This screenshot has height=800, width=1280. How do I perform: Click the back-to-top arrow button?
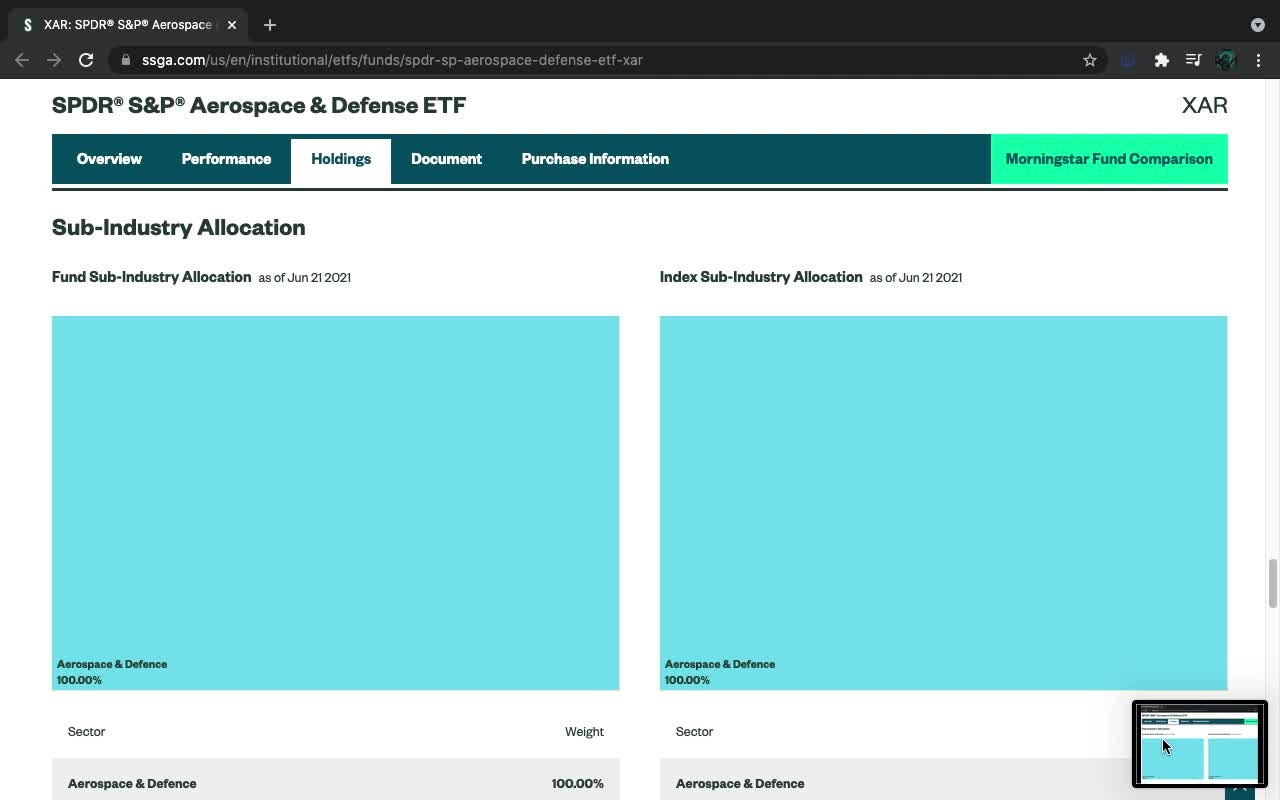coord(1240,791)
